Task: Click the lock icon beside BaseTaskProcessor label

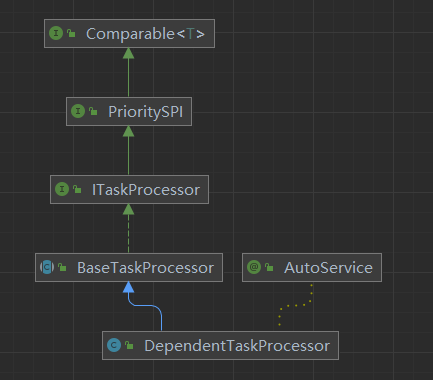Action: point(62,267)
